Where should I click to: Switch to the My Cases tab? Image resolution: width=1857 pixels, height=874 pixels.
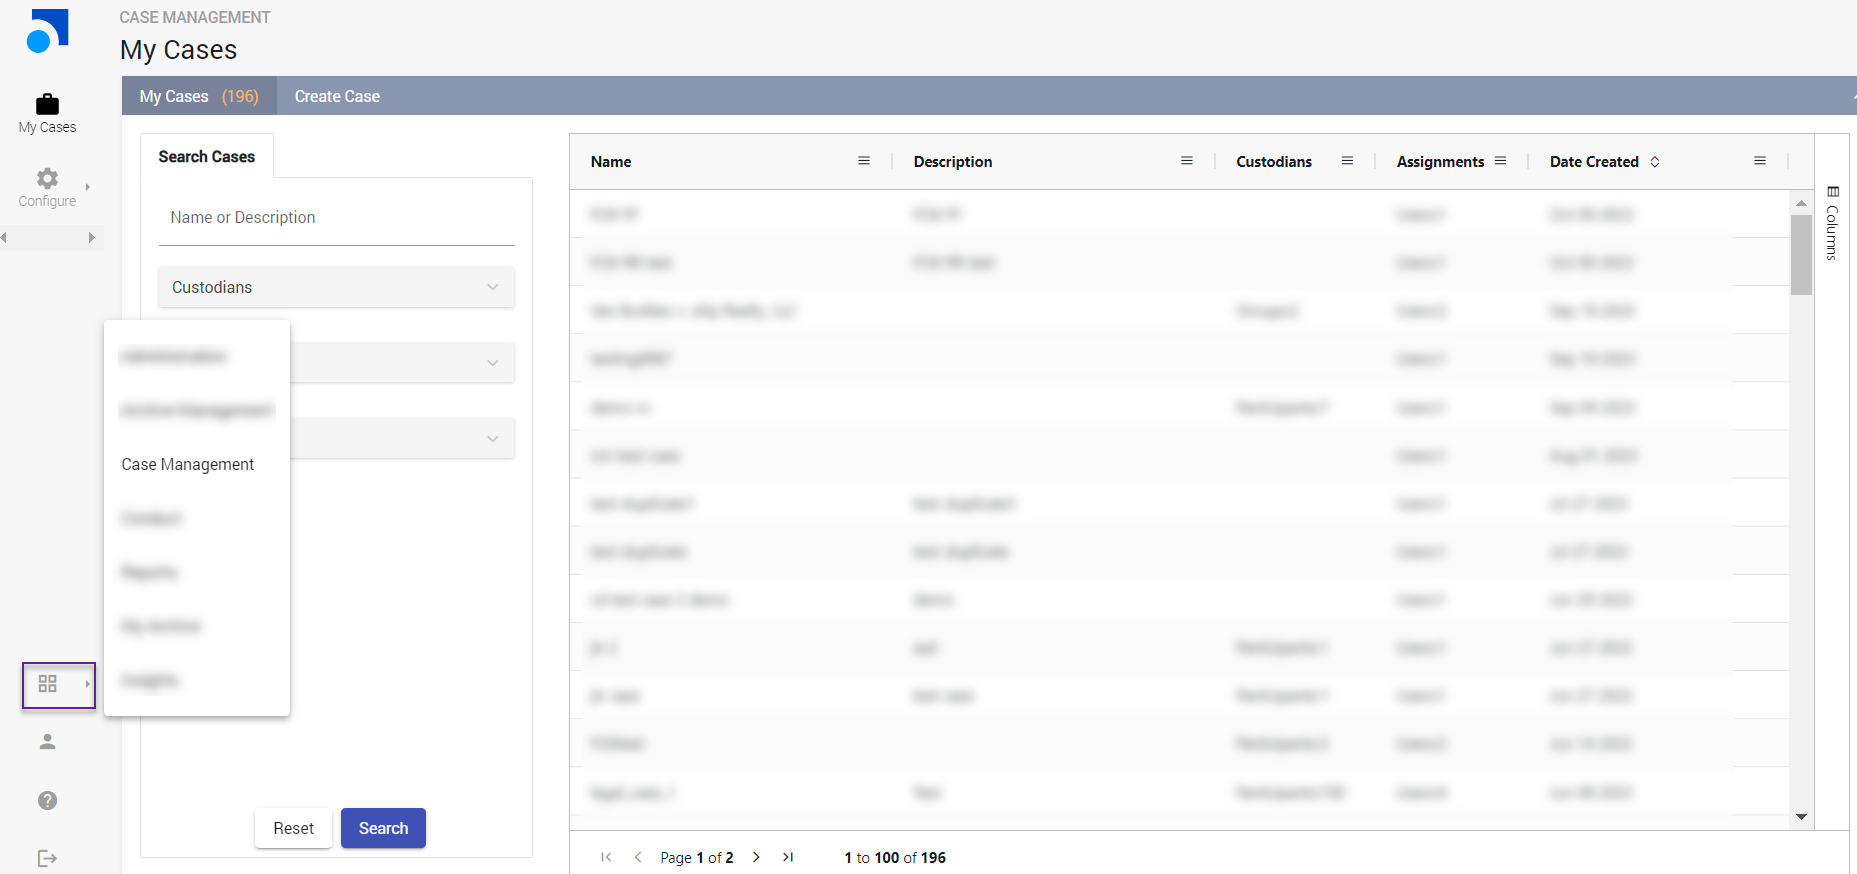click(199, 96)
